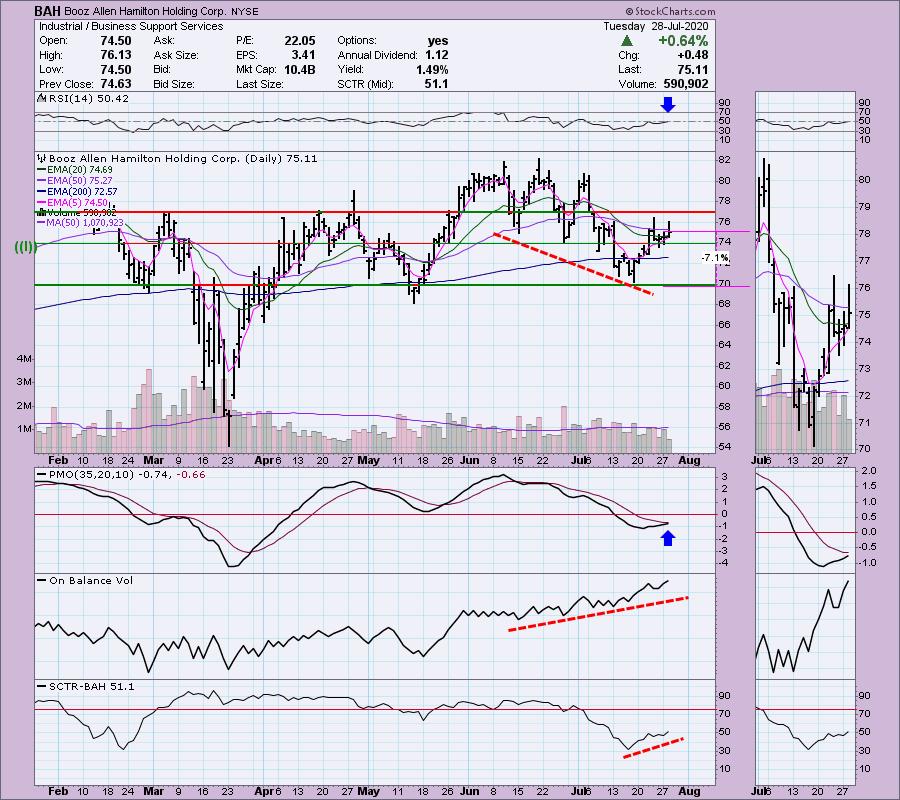Click the green ((I)) marker left of price chart
This screenshot has height=800, width=900.
(26, 247)
